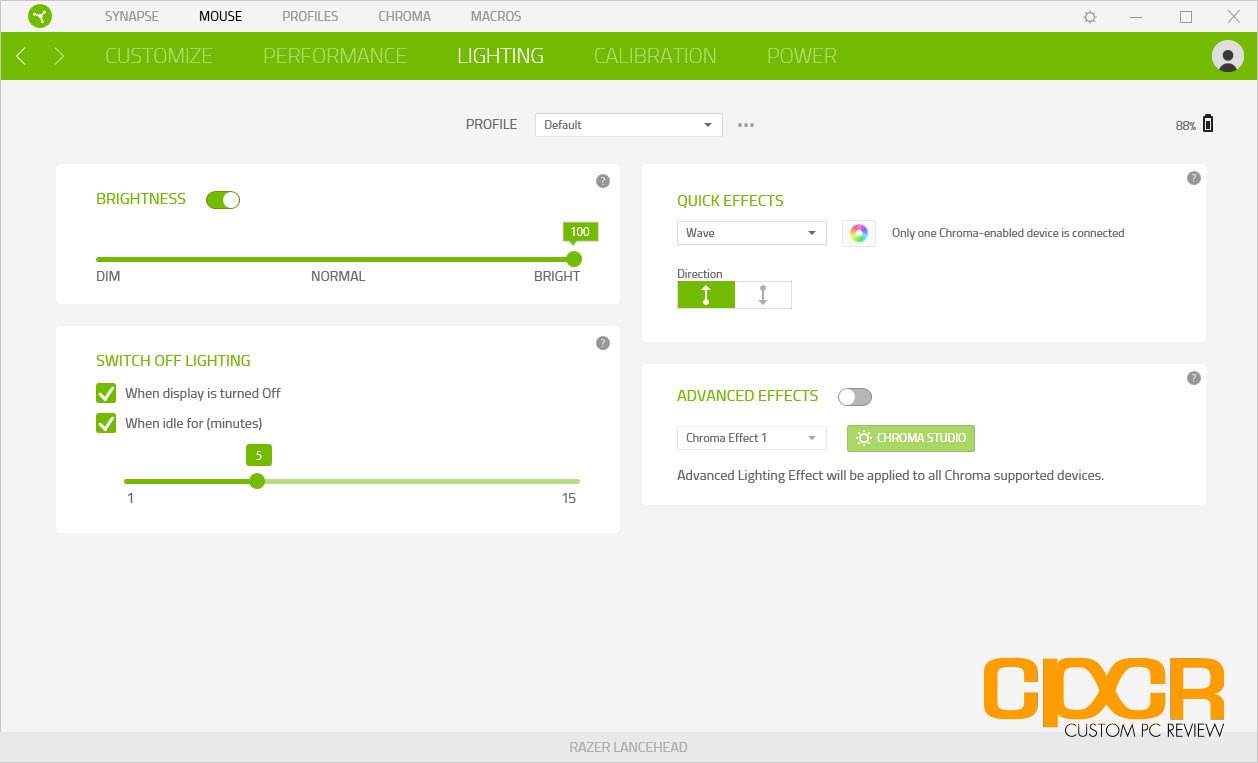Image resolution: width=1258 pixels, height=763 pixels.
Task: Open the Power subtab
Action: tap(802, 56)
